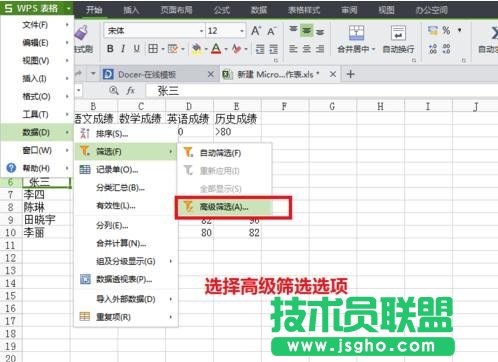Expand 重复项(R) submenu
Image resolution: width=498 pixels, height=362 pixels.
(126, 317)
